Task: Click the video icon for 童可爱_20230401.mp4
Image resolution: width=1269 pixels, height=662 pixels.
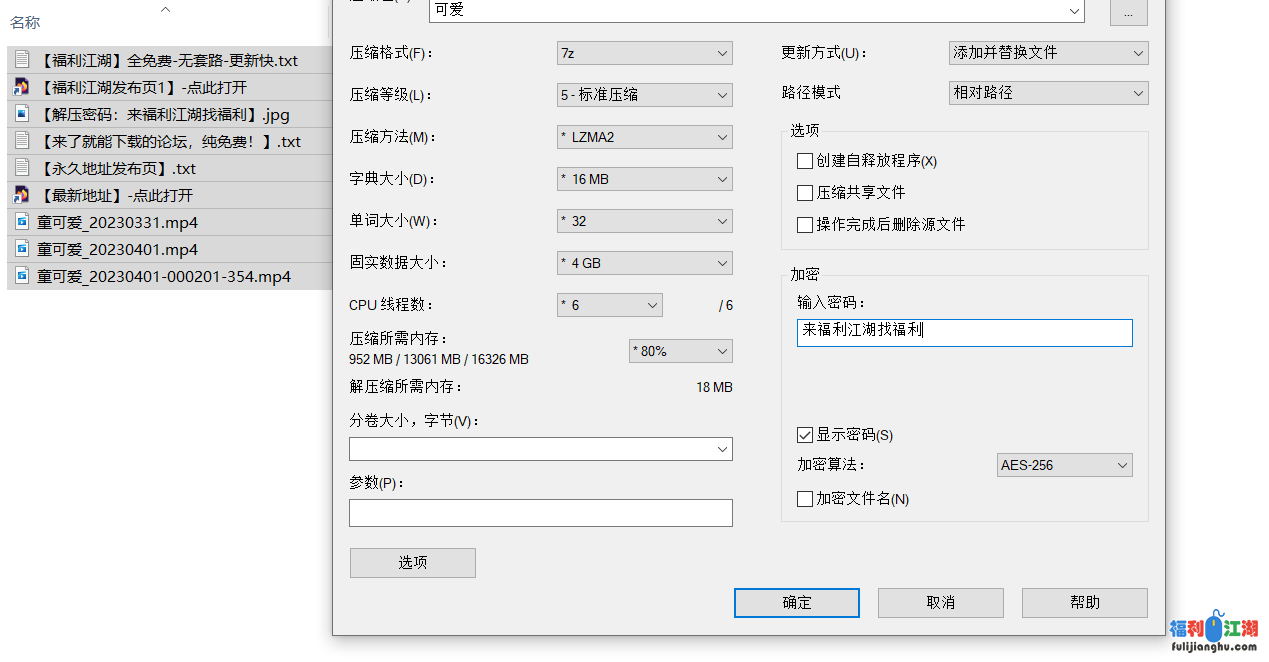Action: [x=21, y=249]
